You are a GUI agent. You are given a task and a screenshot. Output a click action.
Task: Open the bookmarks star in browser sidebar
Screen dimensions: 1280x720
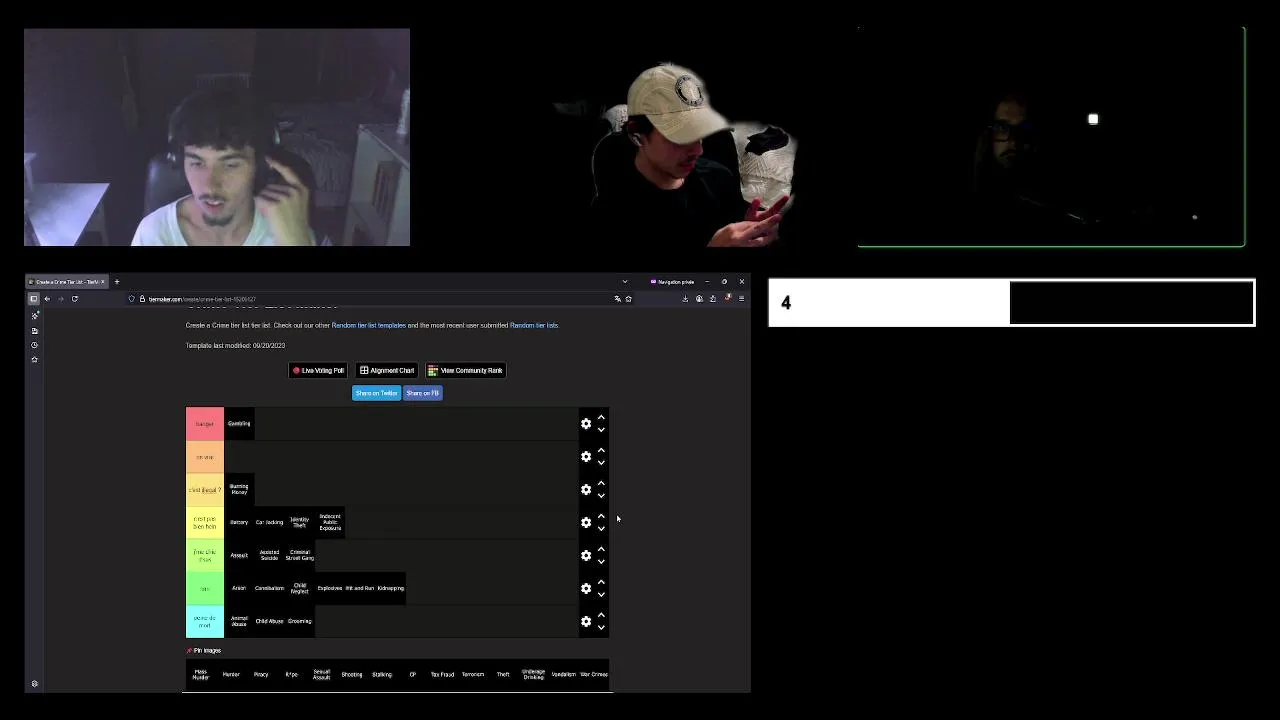point(35,359)
